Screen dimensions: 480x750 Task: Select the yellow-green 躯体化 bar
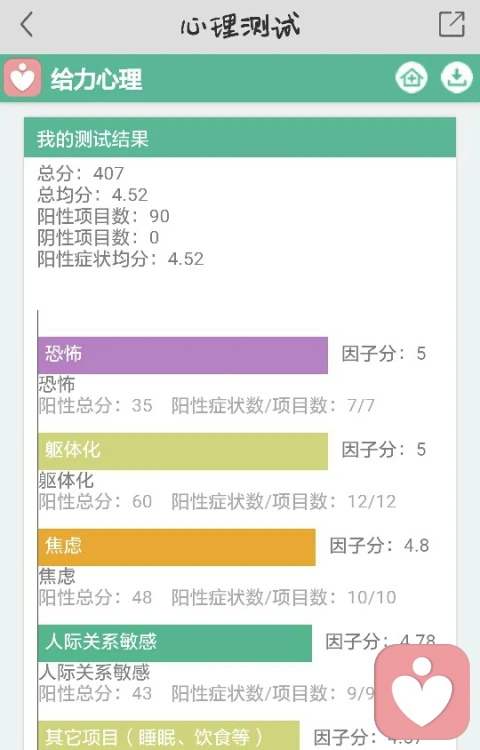coord(183,451)
